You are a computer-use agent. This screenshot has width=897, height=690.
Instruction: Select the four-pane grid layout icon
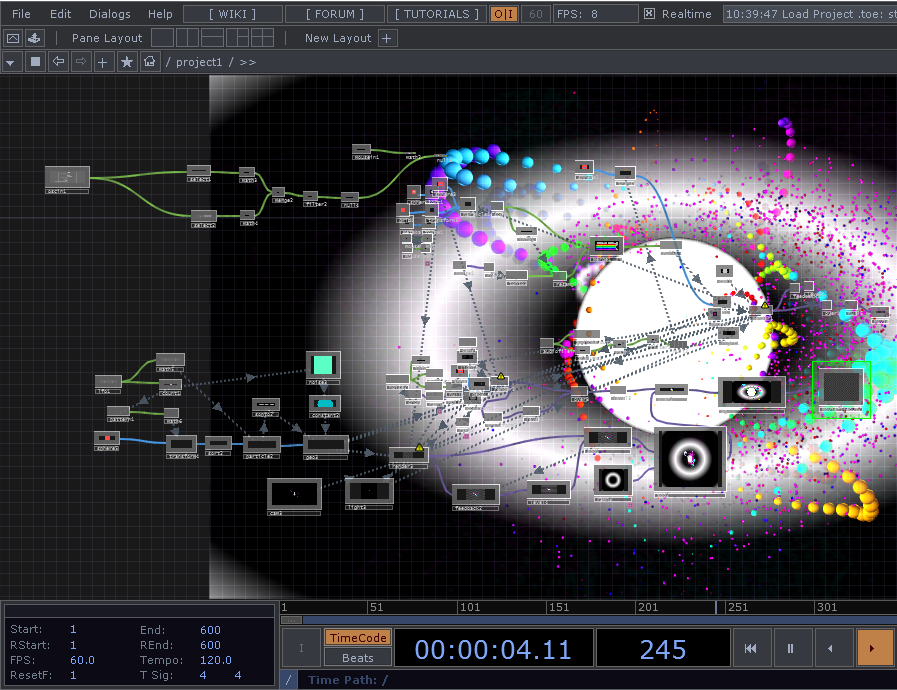tap(262, 38)
